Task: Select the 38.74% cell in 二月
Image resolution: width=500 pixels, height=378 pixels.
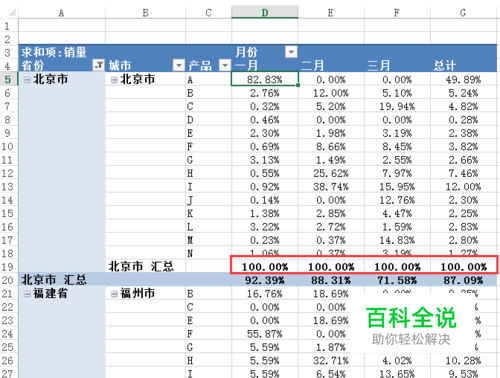Action: [x=331, y=186]
